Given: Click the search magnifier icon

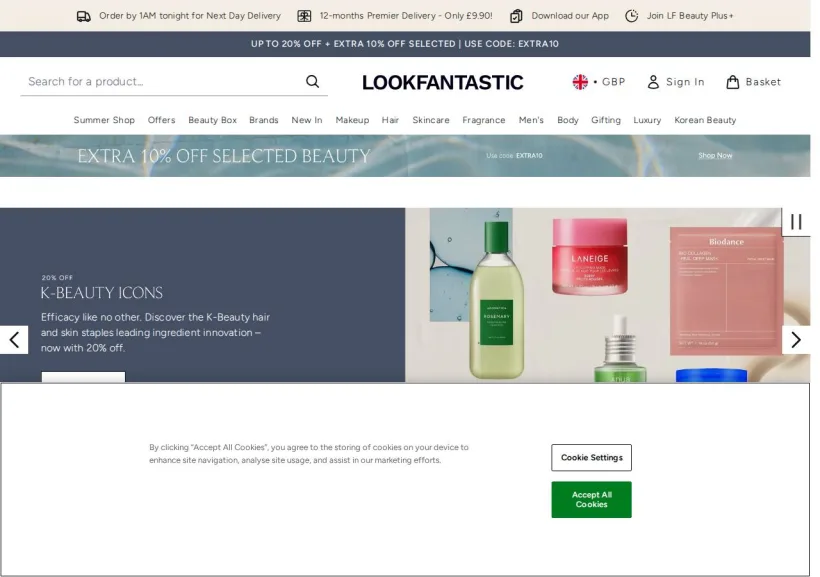Looking at the screenshot, I should 313,82.
